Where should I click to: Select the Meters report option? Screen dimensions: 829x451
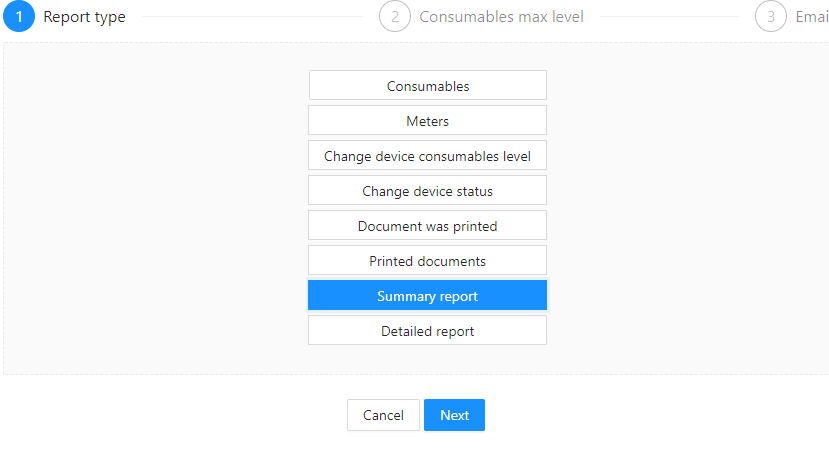(428, 120)
